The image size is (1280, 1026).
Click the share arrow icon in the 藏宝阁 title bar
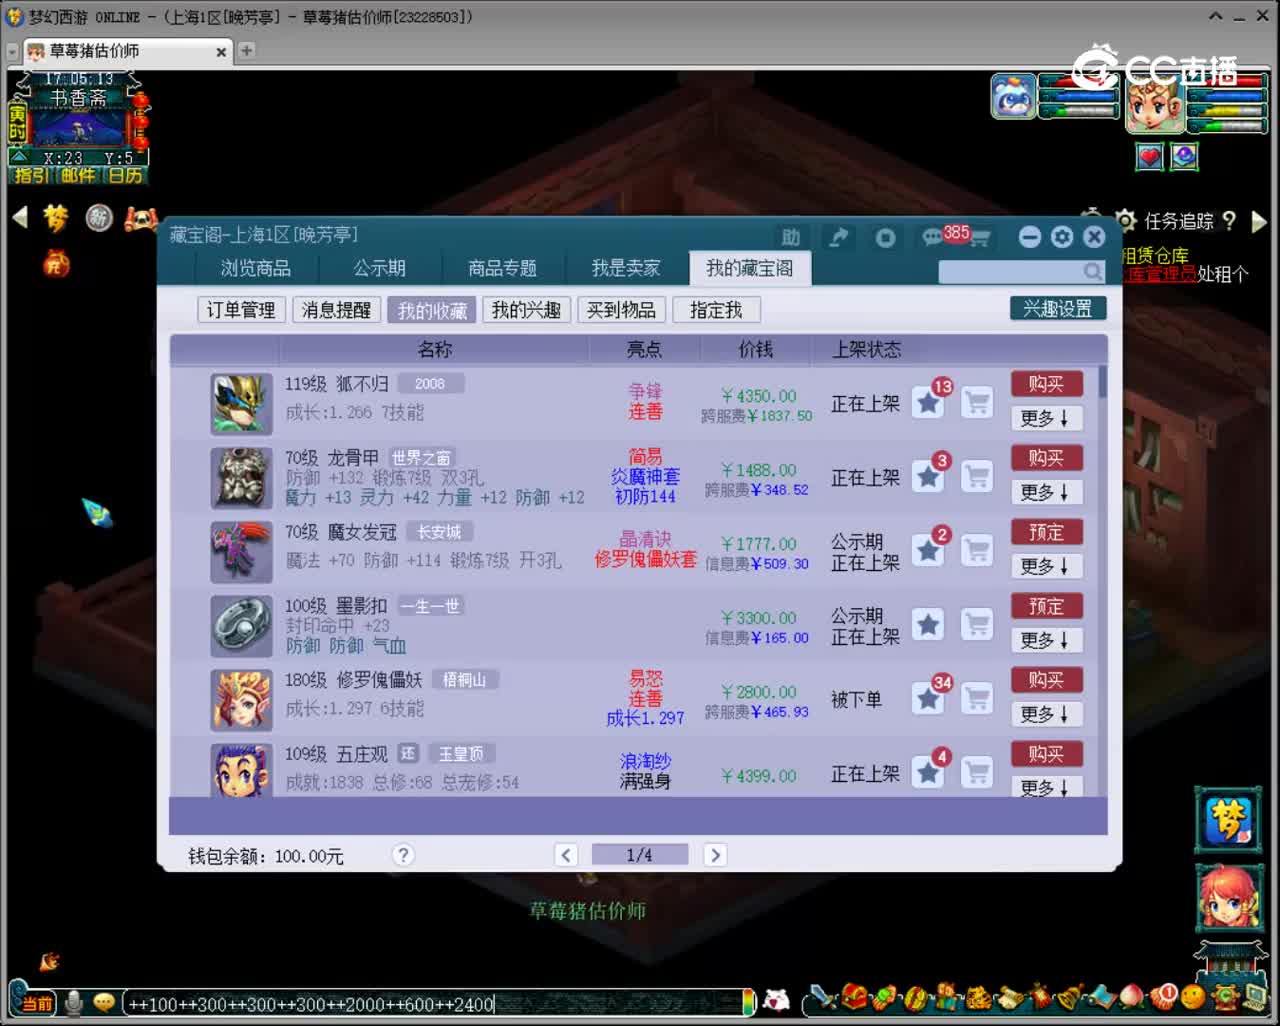coord(838,237)
